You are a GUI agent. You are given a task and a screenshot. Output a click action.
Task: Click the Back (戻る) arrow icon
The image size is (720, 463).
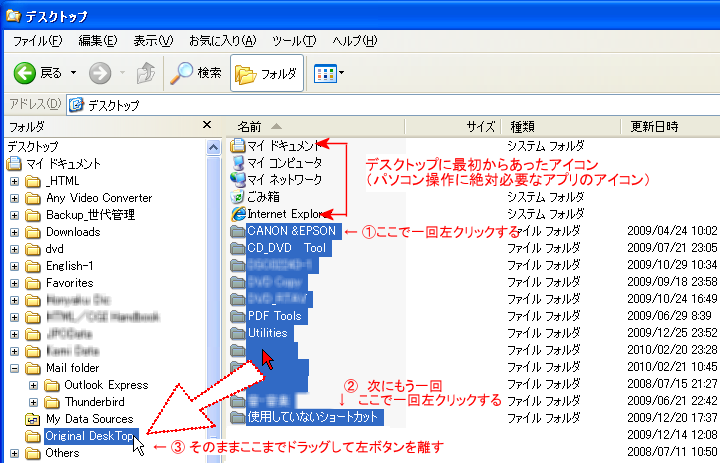coord(25,73)
